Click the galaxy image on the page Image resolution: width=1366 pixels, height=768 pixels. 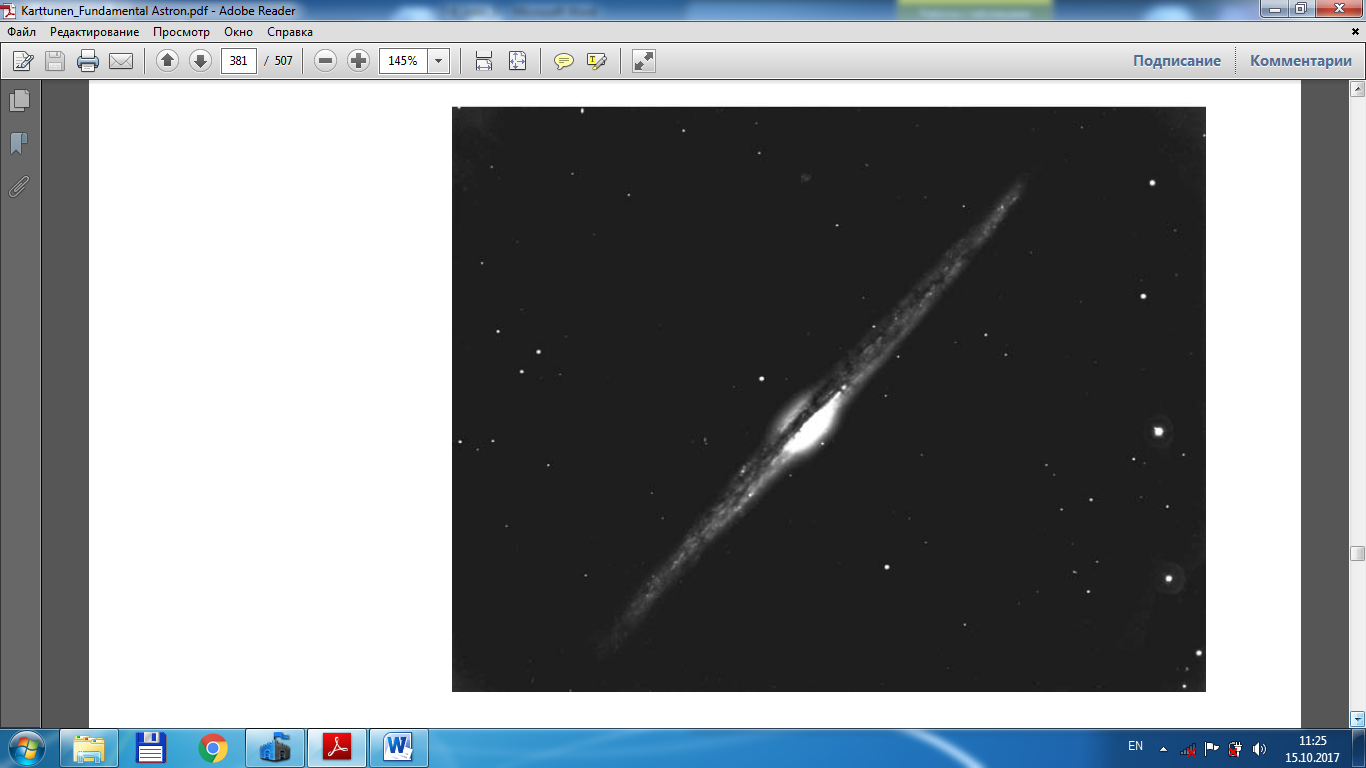click(x=828, y=399)
